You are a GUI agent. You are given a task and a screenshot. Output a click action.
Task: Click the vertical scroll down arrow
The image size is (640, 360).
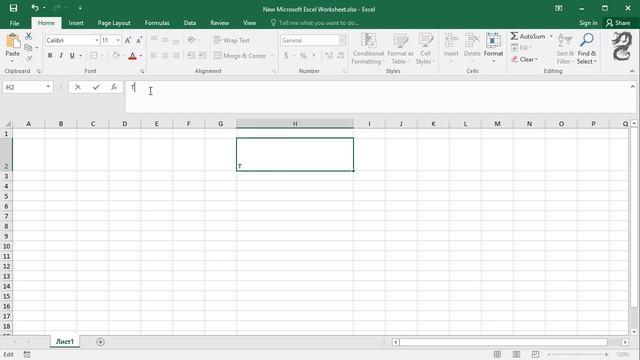click(x=633, y=332)
